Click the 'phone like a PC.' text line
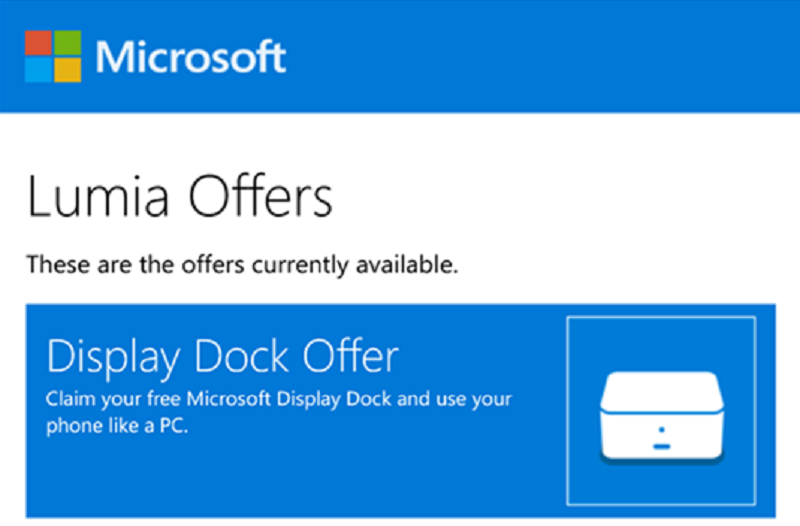Image resolution: width=800 pixels, height=526 pixels. tap(117, 425)
